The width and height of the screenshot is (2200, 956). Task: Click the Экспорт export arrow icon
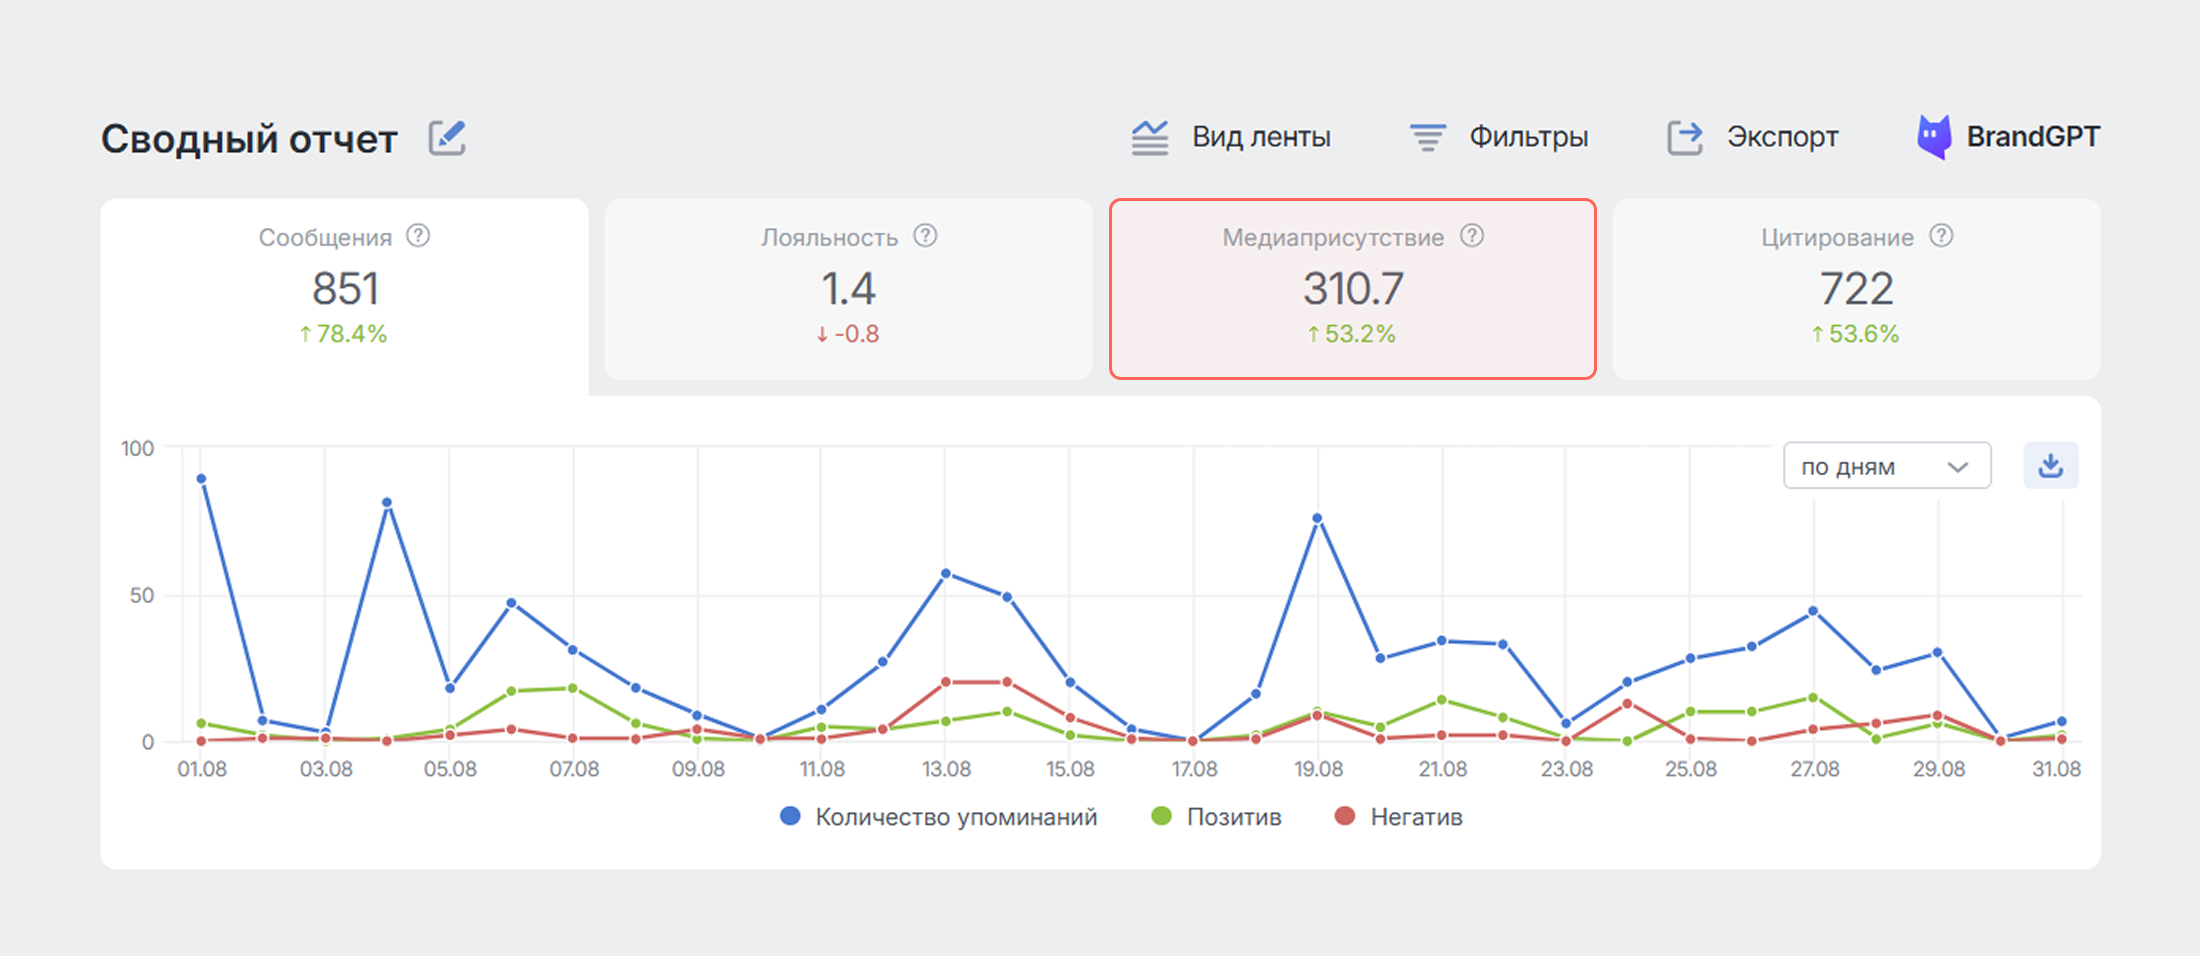pyautogui.click(x=1684, y=138)
